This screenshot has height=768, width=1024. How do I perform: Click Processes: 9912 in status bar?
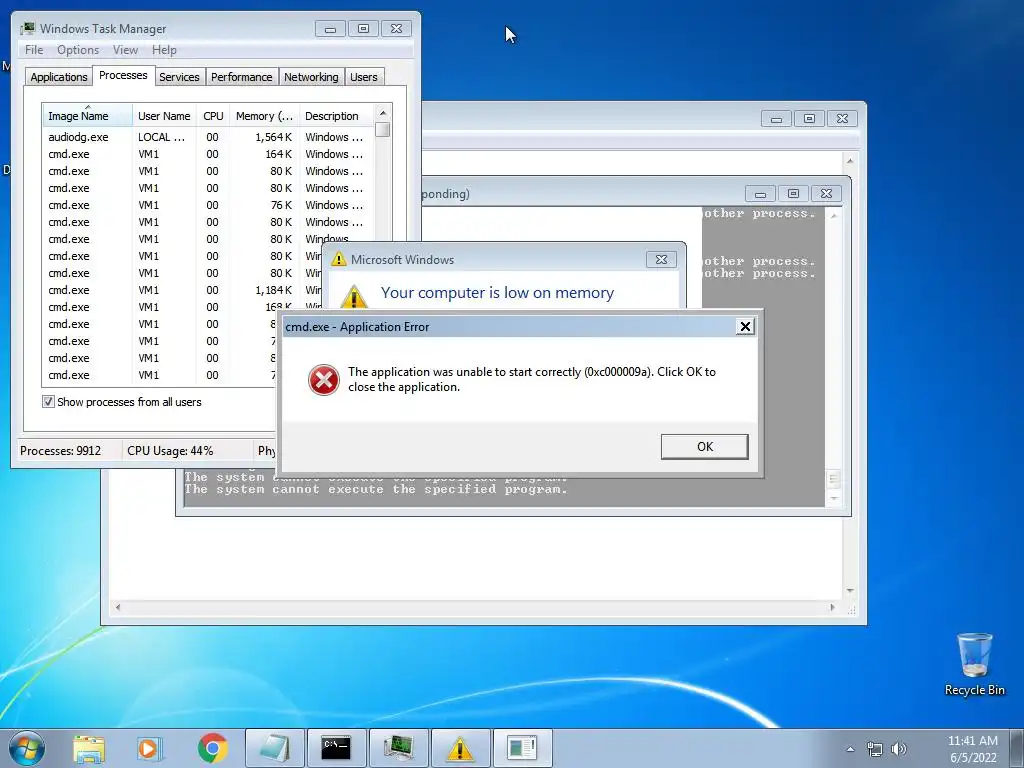61,451
